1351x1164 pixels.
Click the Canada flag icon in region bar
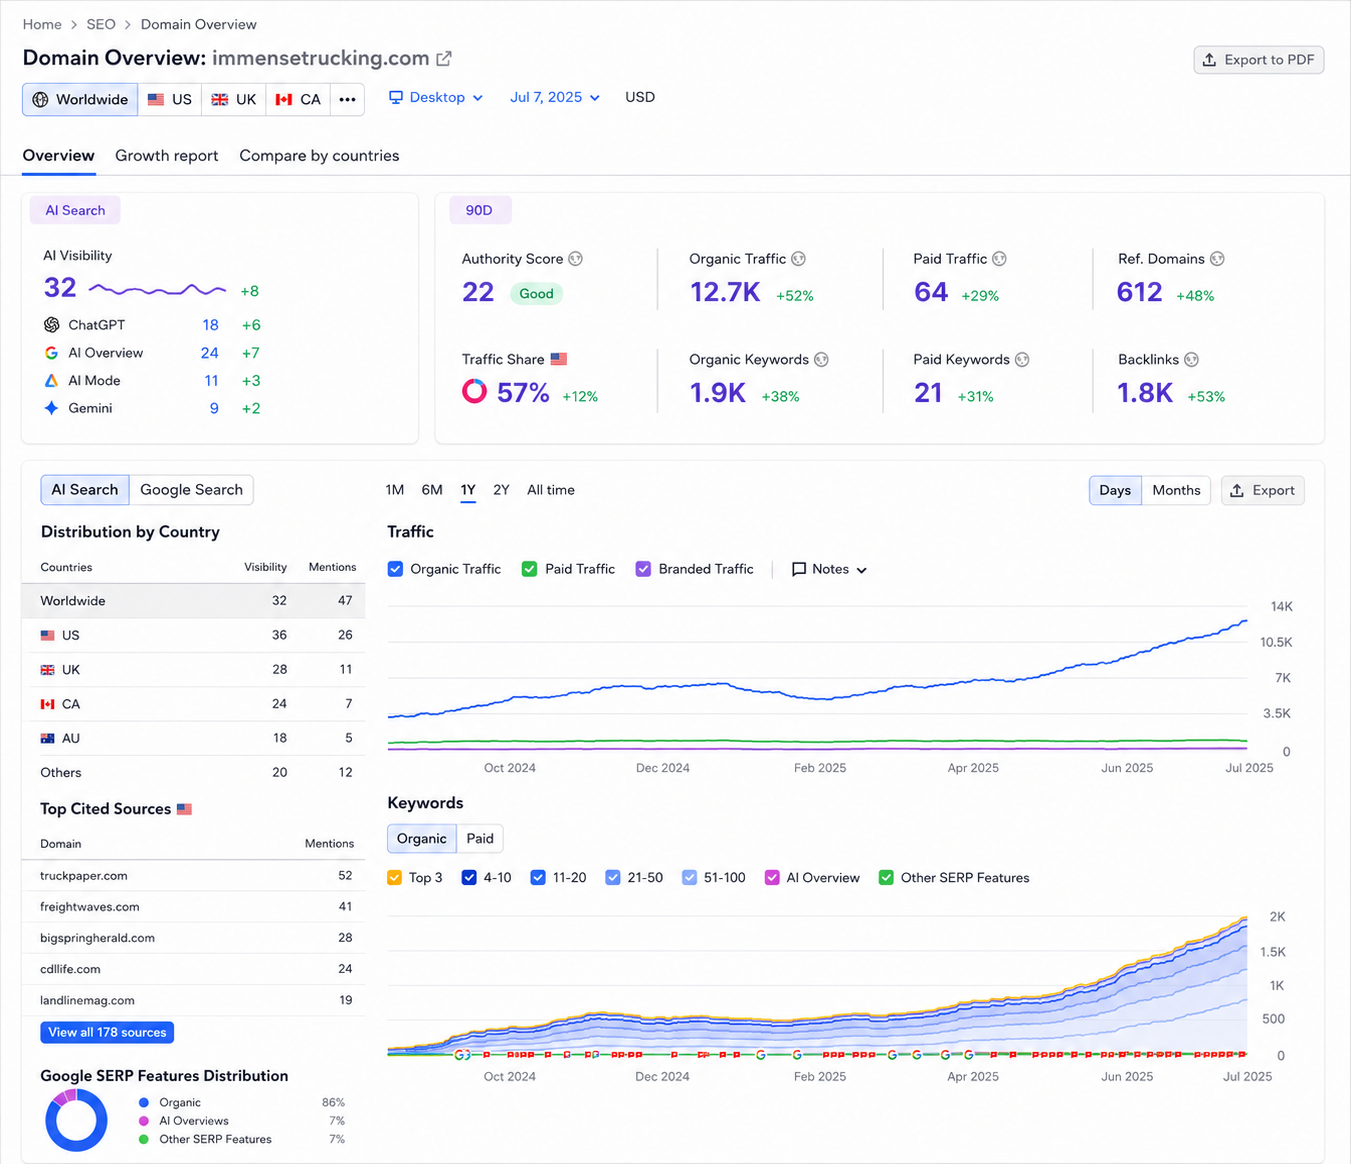pos(284,100)
